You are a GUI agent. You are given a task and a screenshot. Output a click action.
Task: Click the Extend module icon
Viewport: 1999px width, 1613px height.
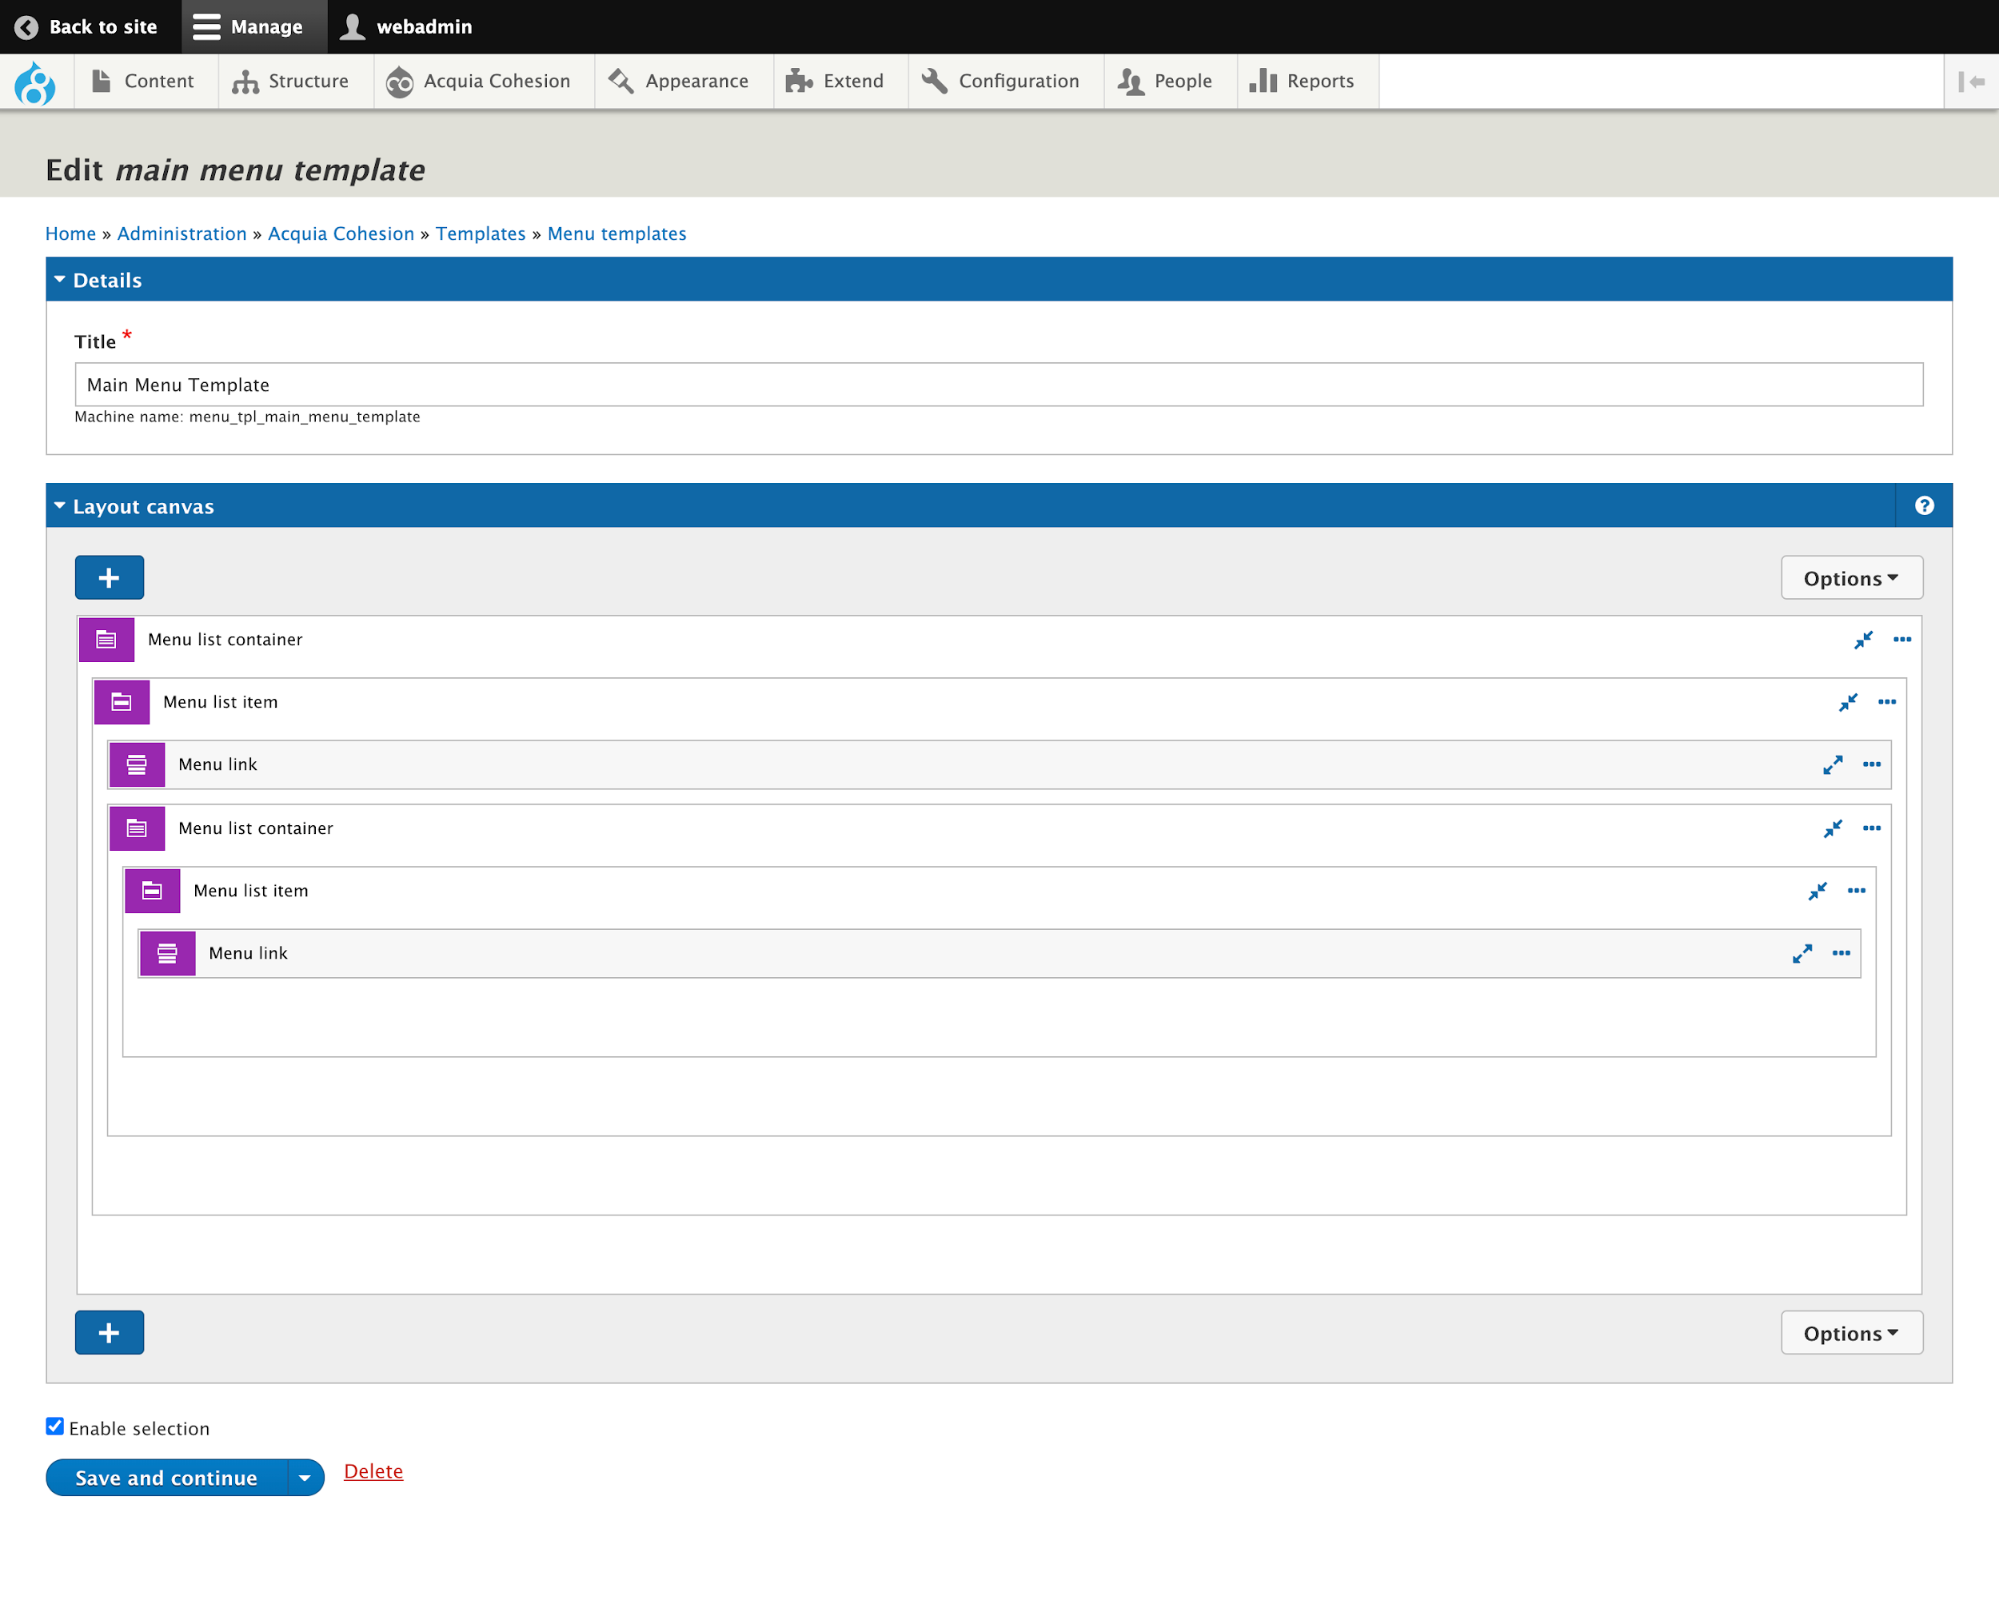[799, 81]
